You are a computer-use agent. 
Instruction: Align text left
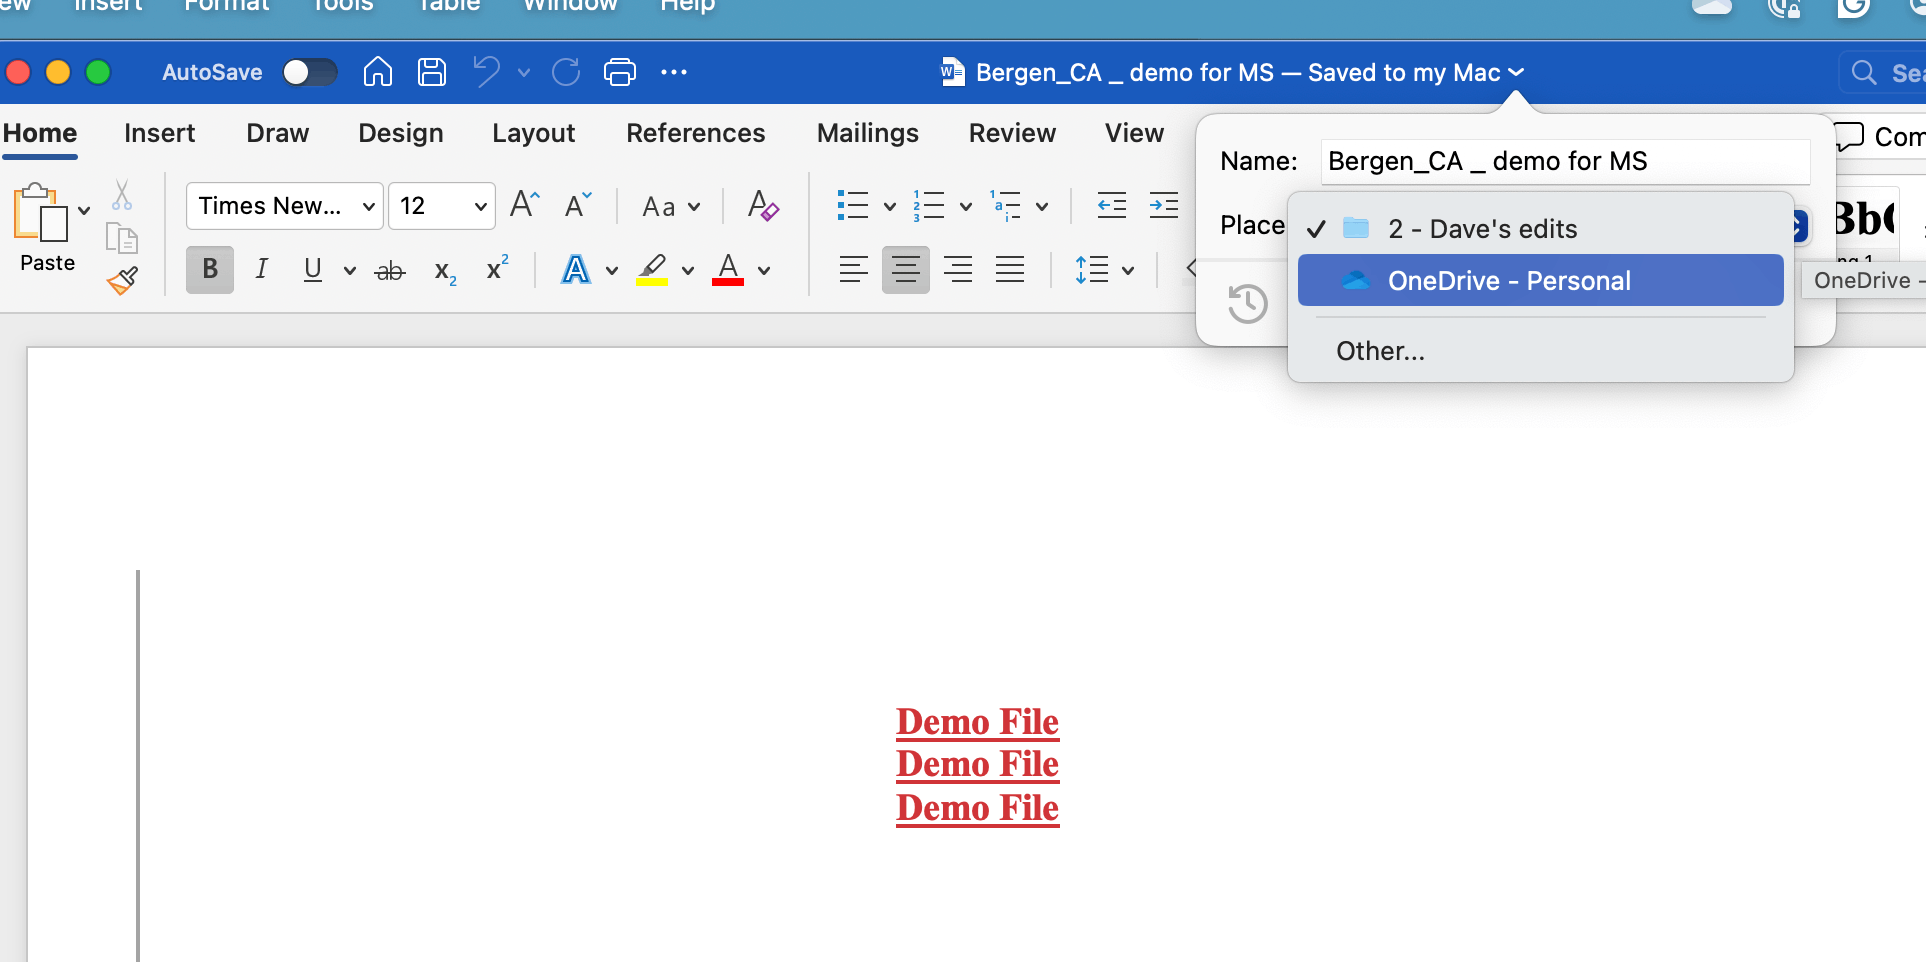[x=853, y=269]
